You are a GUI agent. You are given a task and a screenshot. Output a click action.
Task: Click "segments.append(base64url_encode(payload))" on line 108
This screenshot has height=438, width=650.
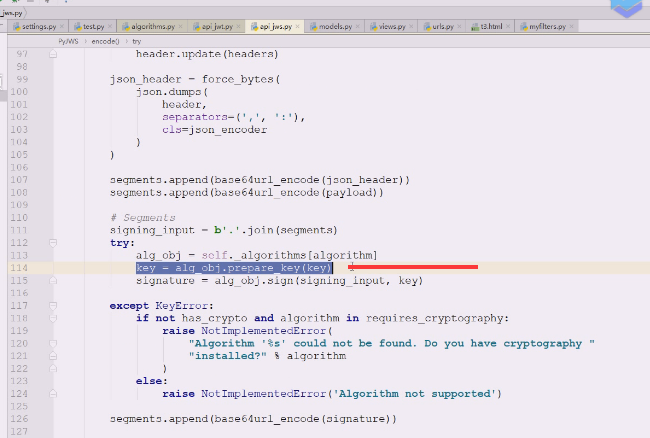click(247, 193)
